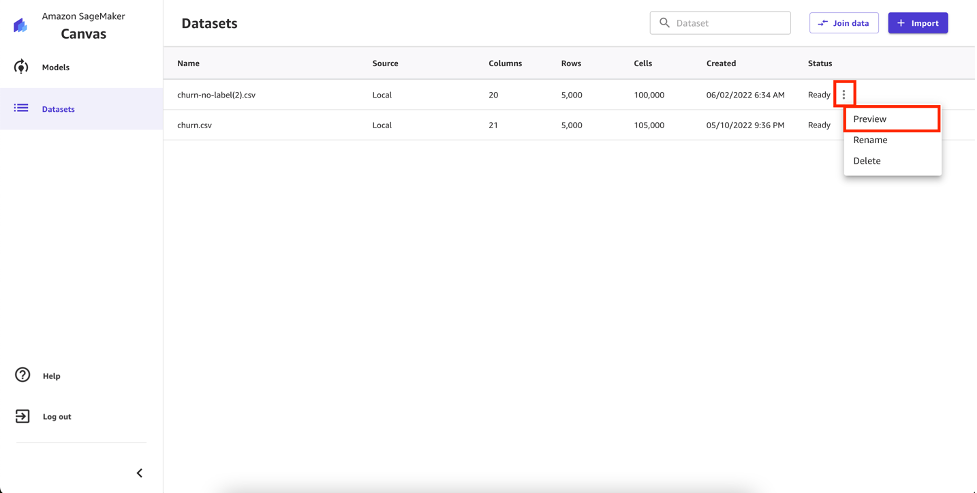The width and height of the screenshot is (977, 493).
Task: Click the Help question mark icon
Action: 22,375
